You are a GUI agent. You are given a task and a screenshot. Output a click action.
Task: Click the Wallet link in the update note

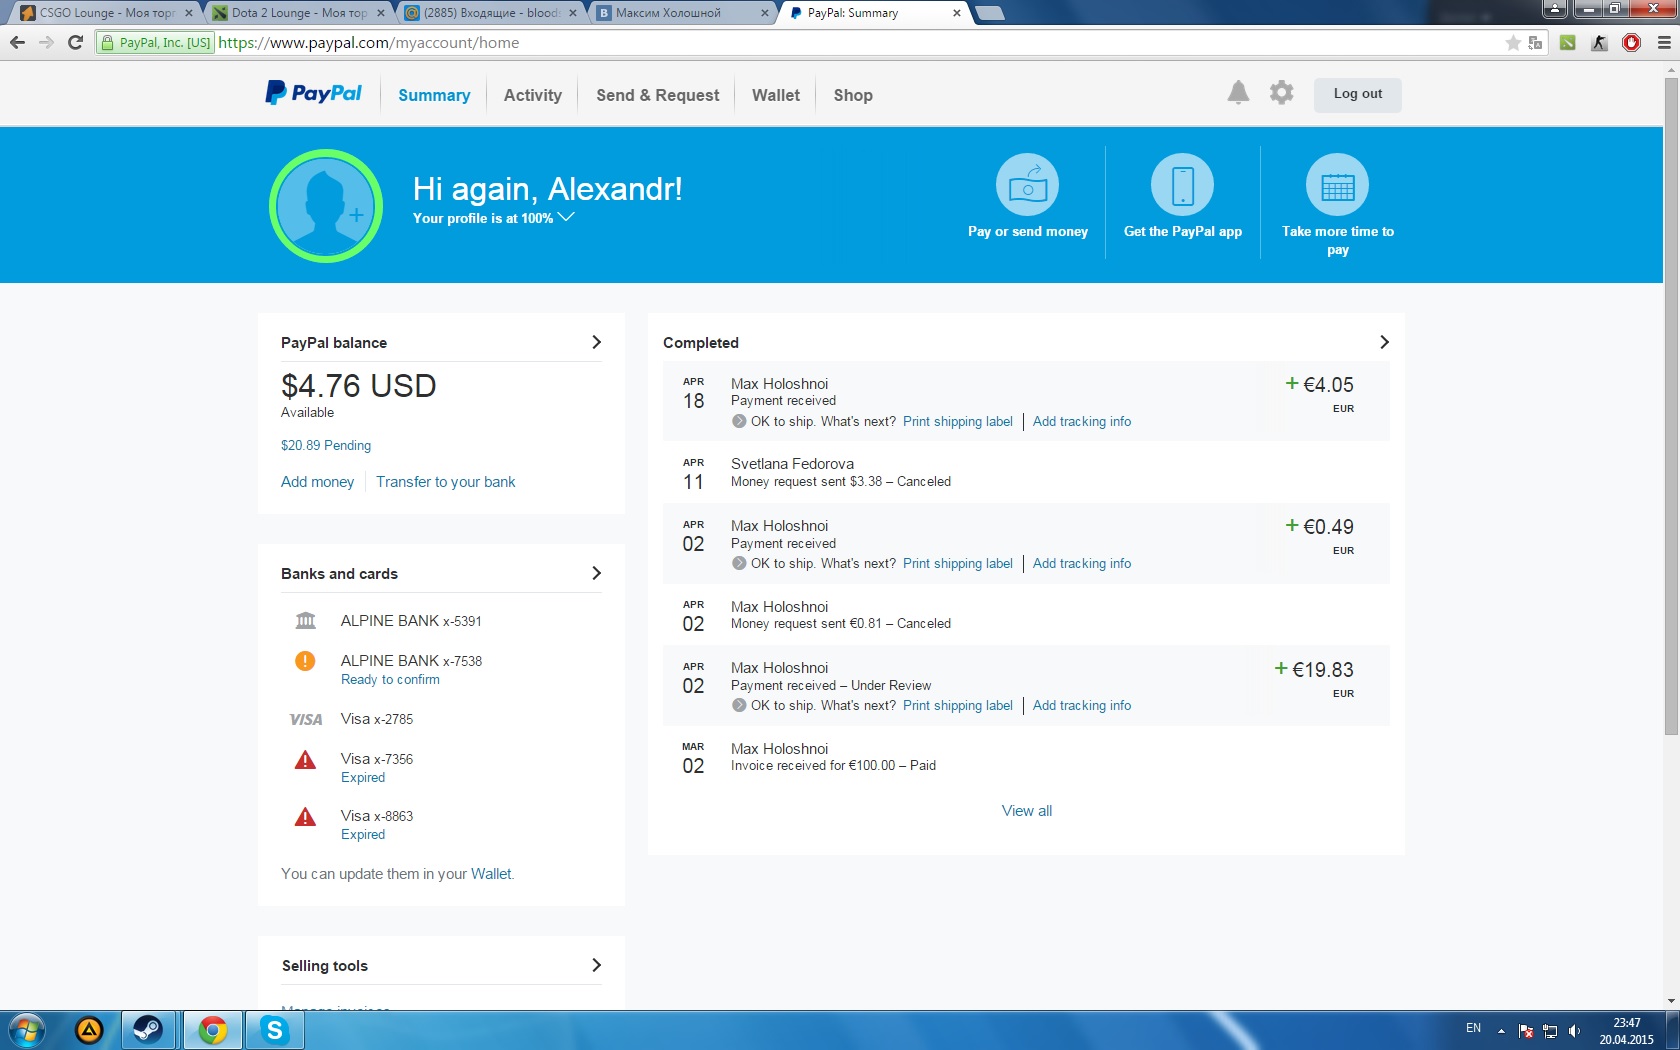(491, 874)
